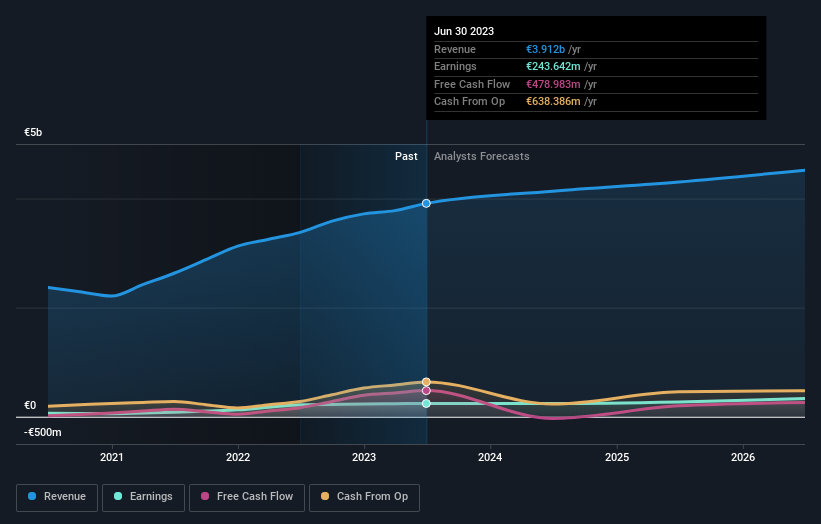Screen dimensions: 821x524
Task: Click the 2026 x-axis label
Action: click(743, 457)
